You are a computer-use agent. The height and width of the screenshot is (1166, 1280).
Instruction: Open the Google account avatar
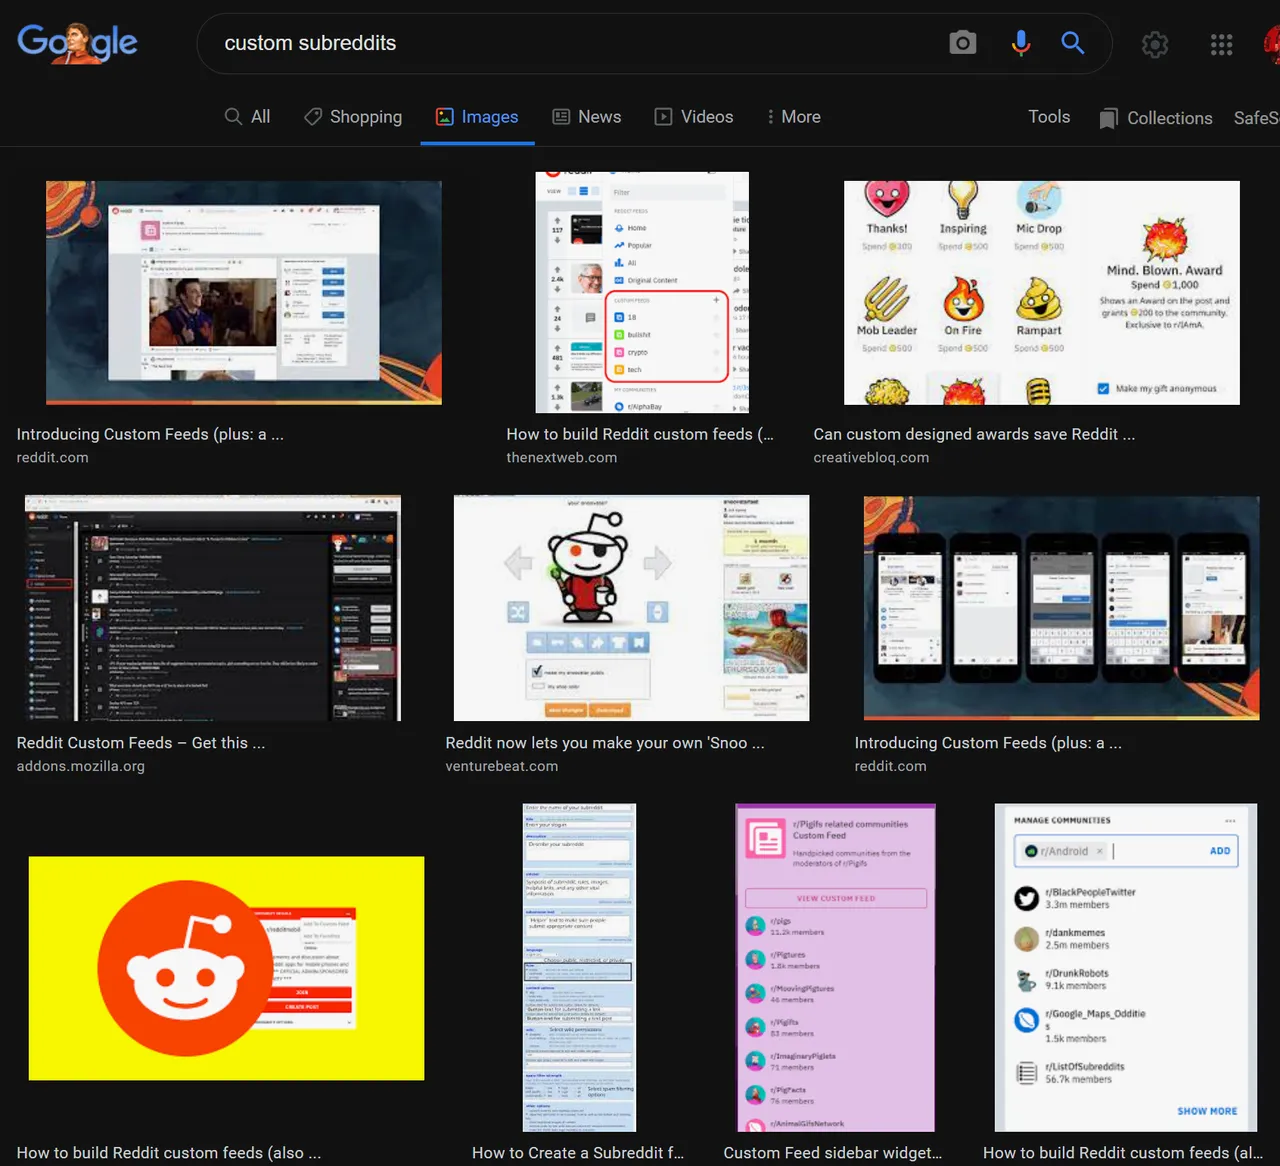point(1271,44)
